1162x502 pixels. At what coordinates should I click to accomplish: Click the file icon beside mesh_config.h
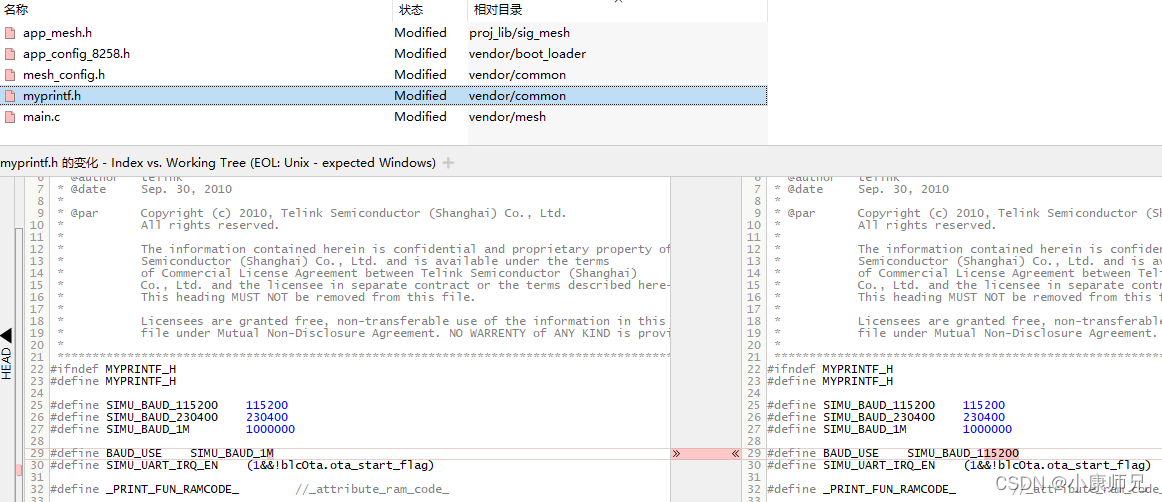[10, 75]
